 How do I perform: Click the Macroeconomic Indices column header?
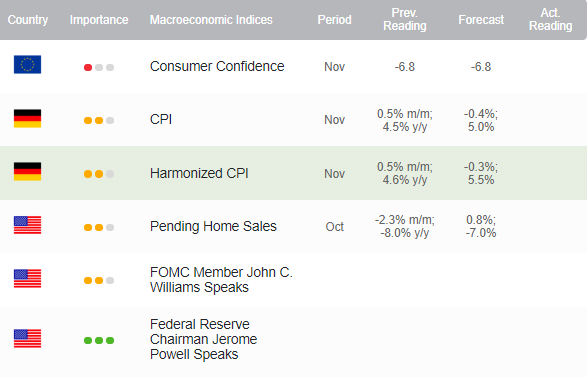coord(211,20)
